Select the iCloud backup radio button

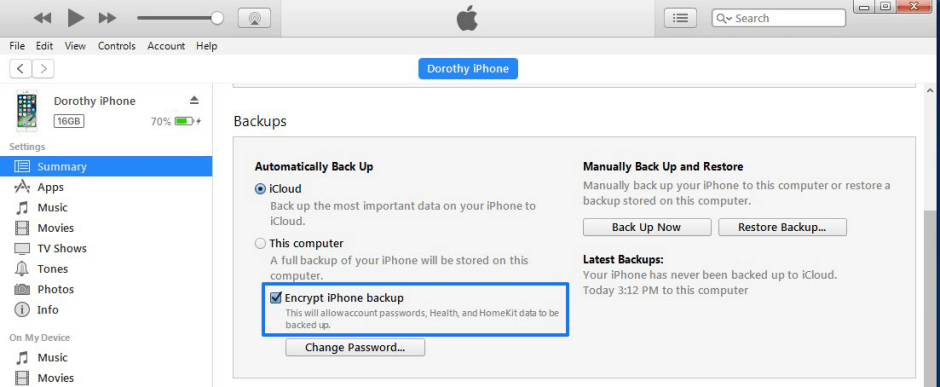(x=260, y=189)
